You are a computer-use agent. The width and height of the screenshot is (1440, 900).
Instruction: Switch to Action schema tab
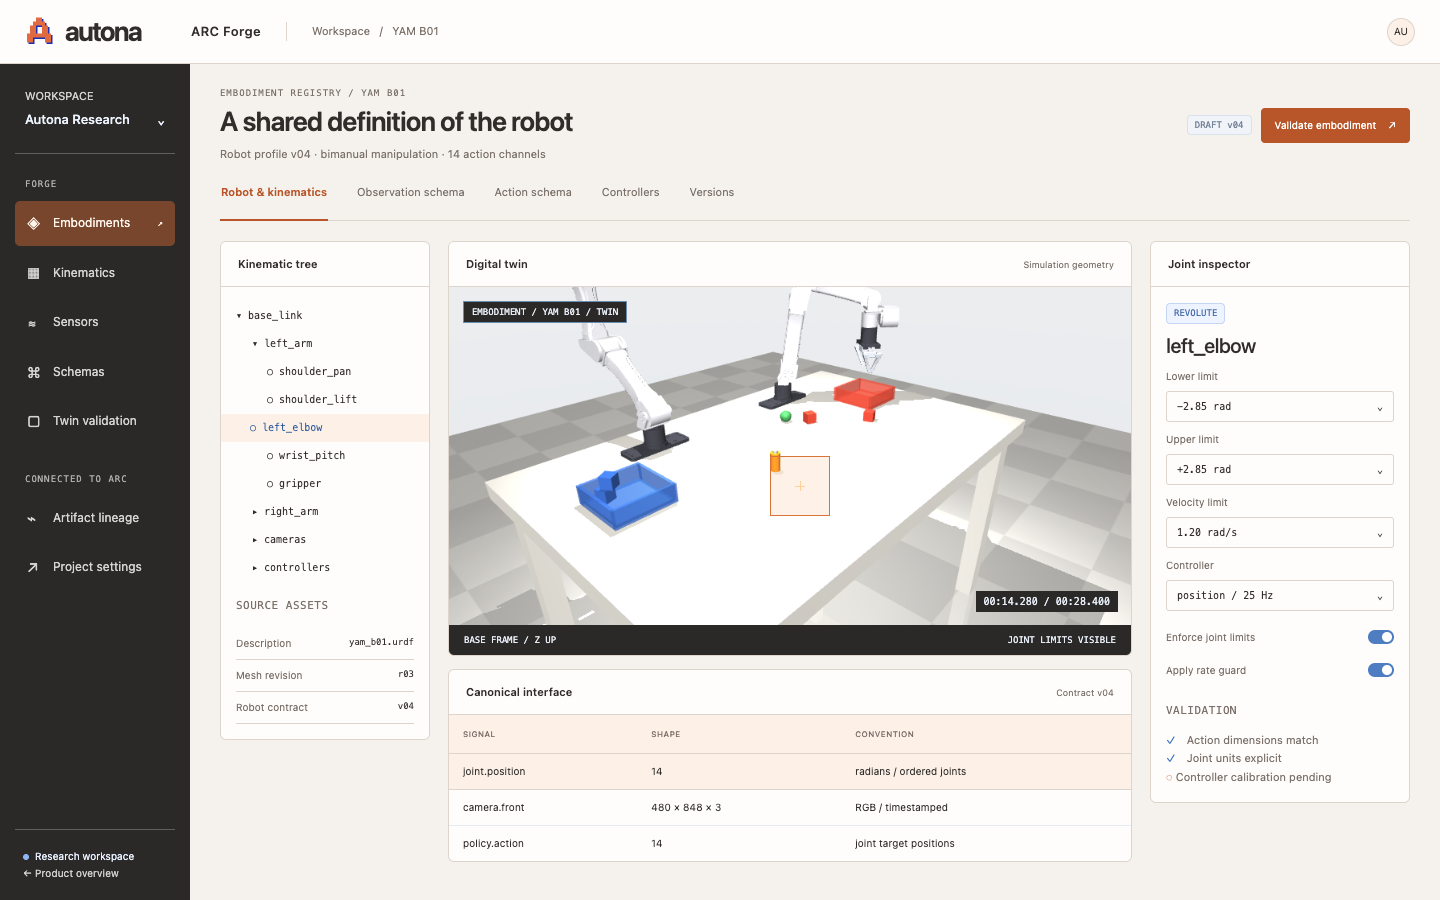coord(533,192)
